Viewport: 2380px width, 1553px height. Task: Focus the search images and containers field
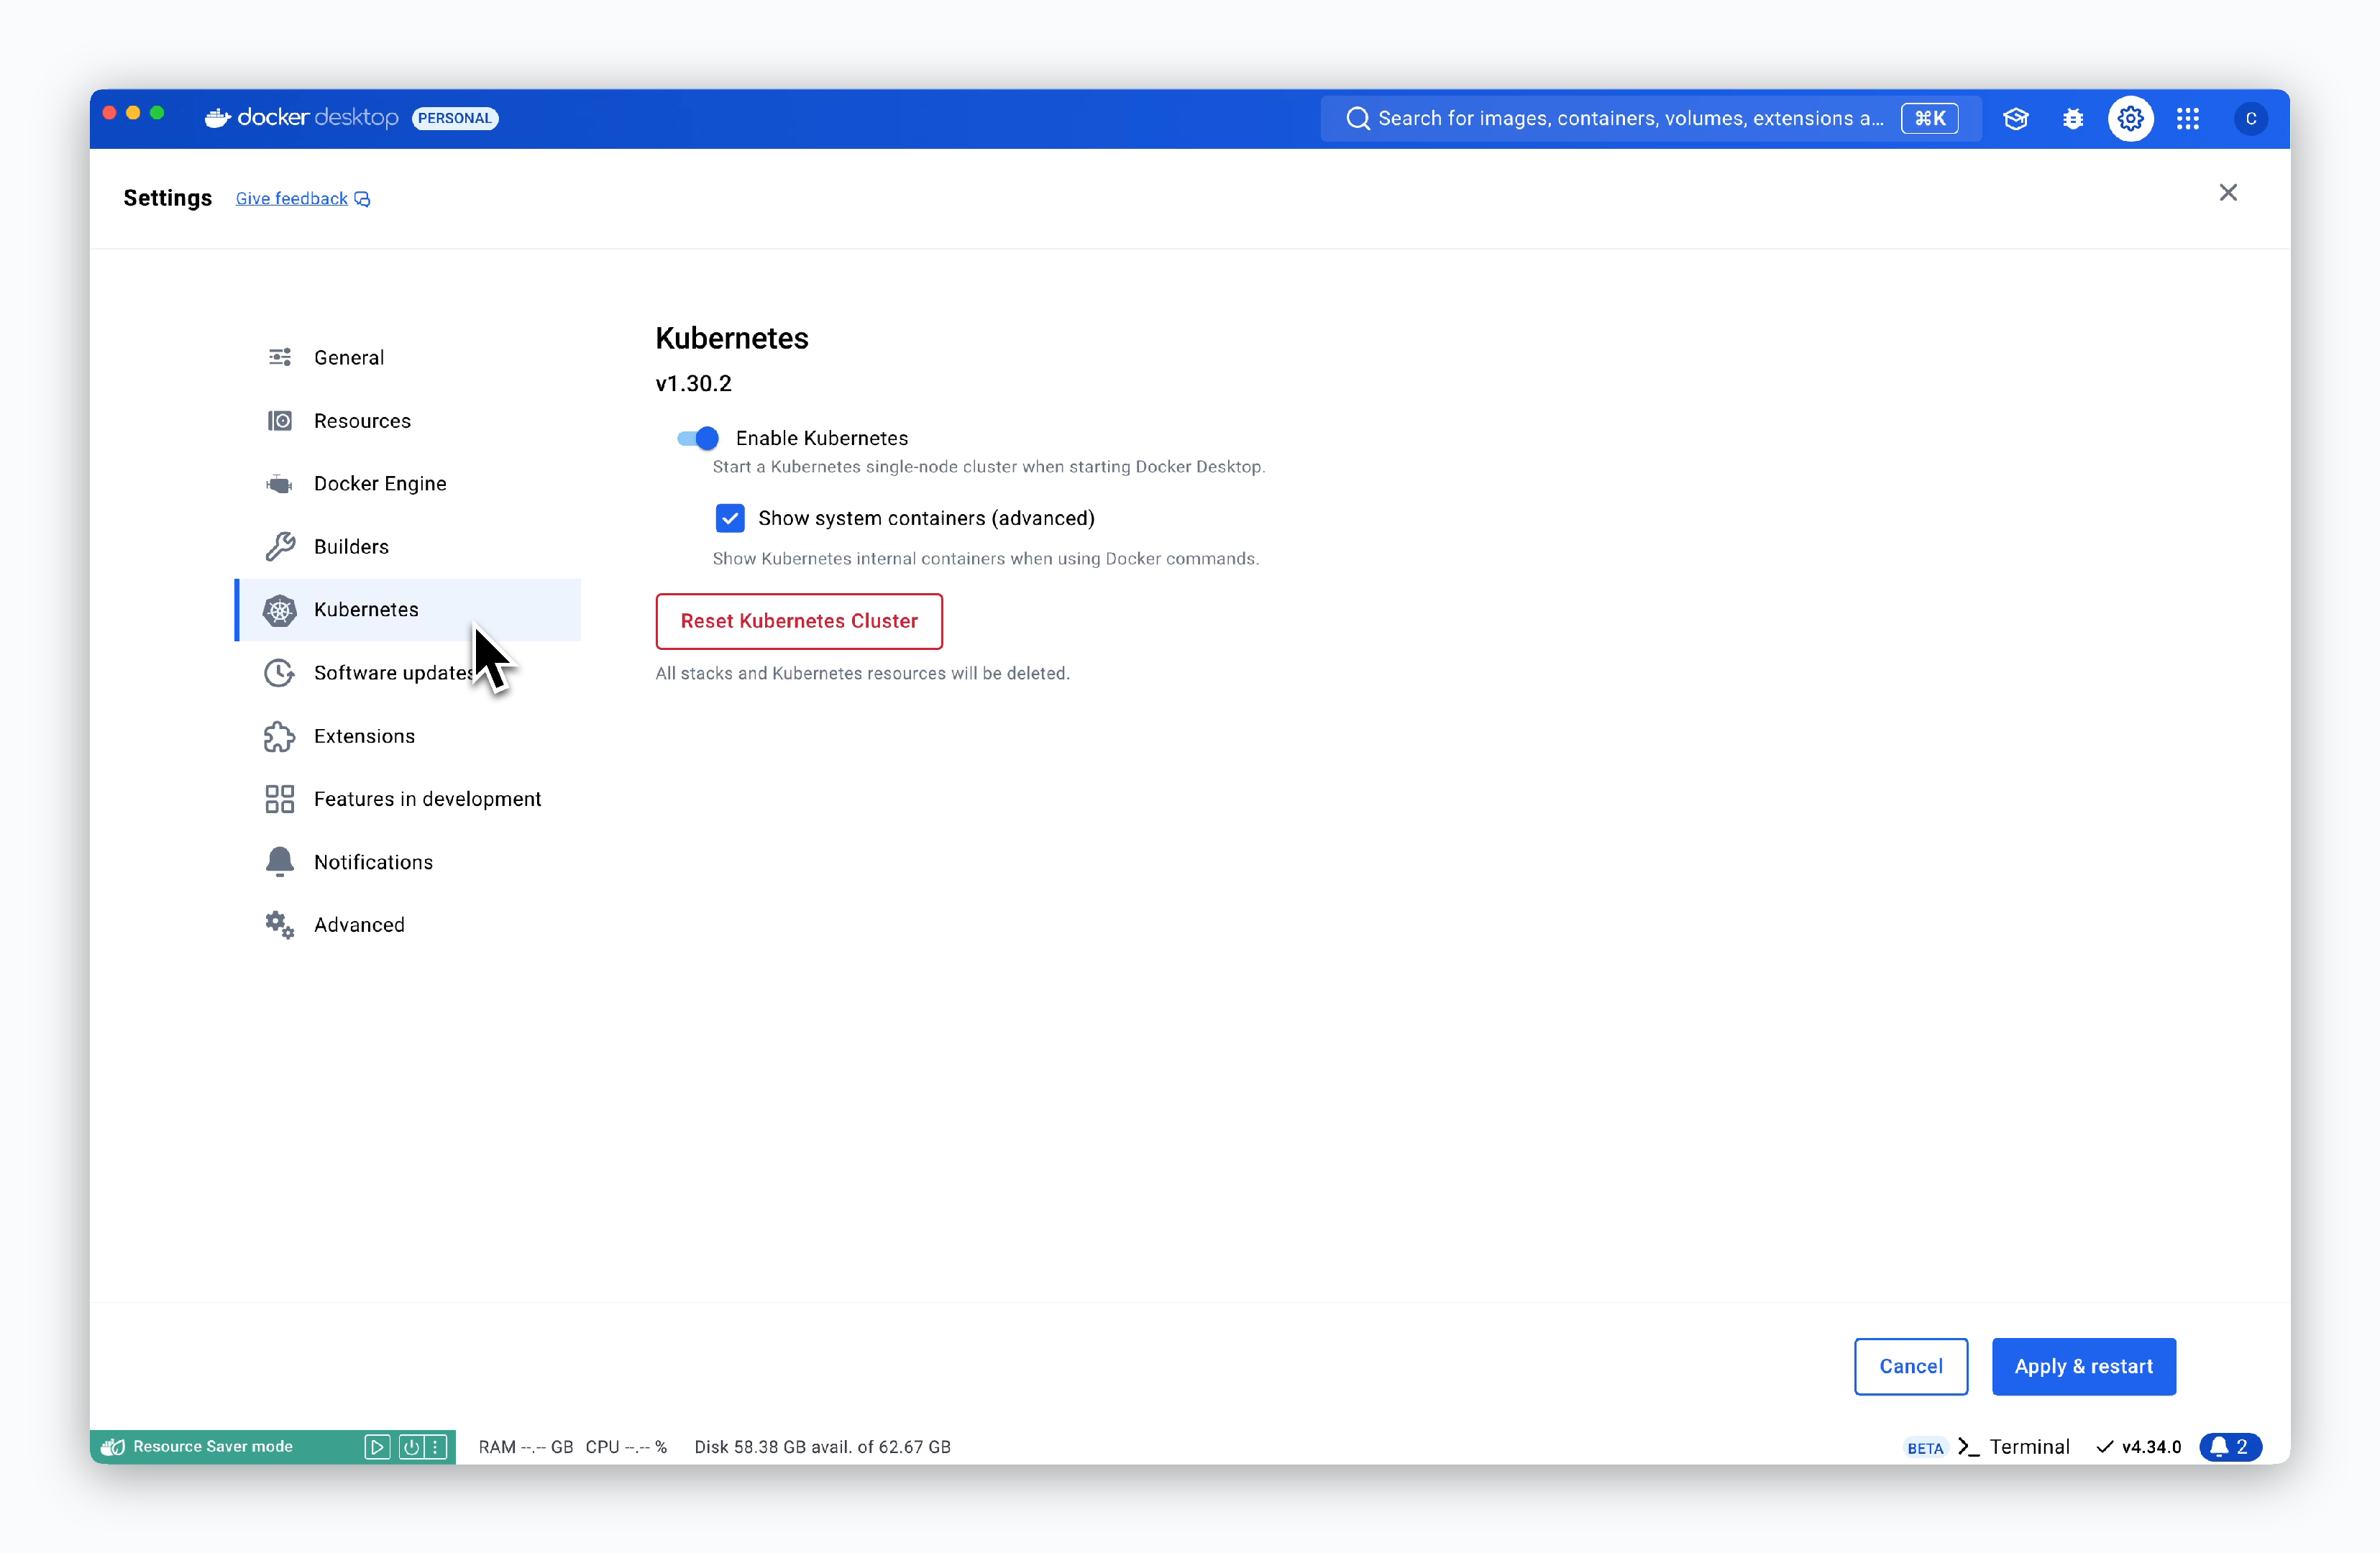(1651, 119)
